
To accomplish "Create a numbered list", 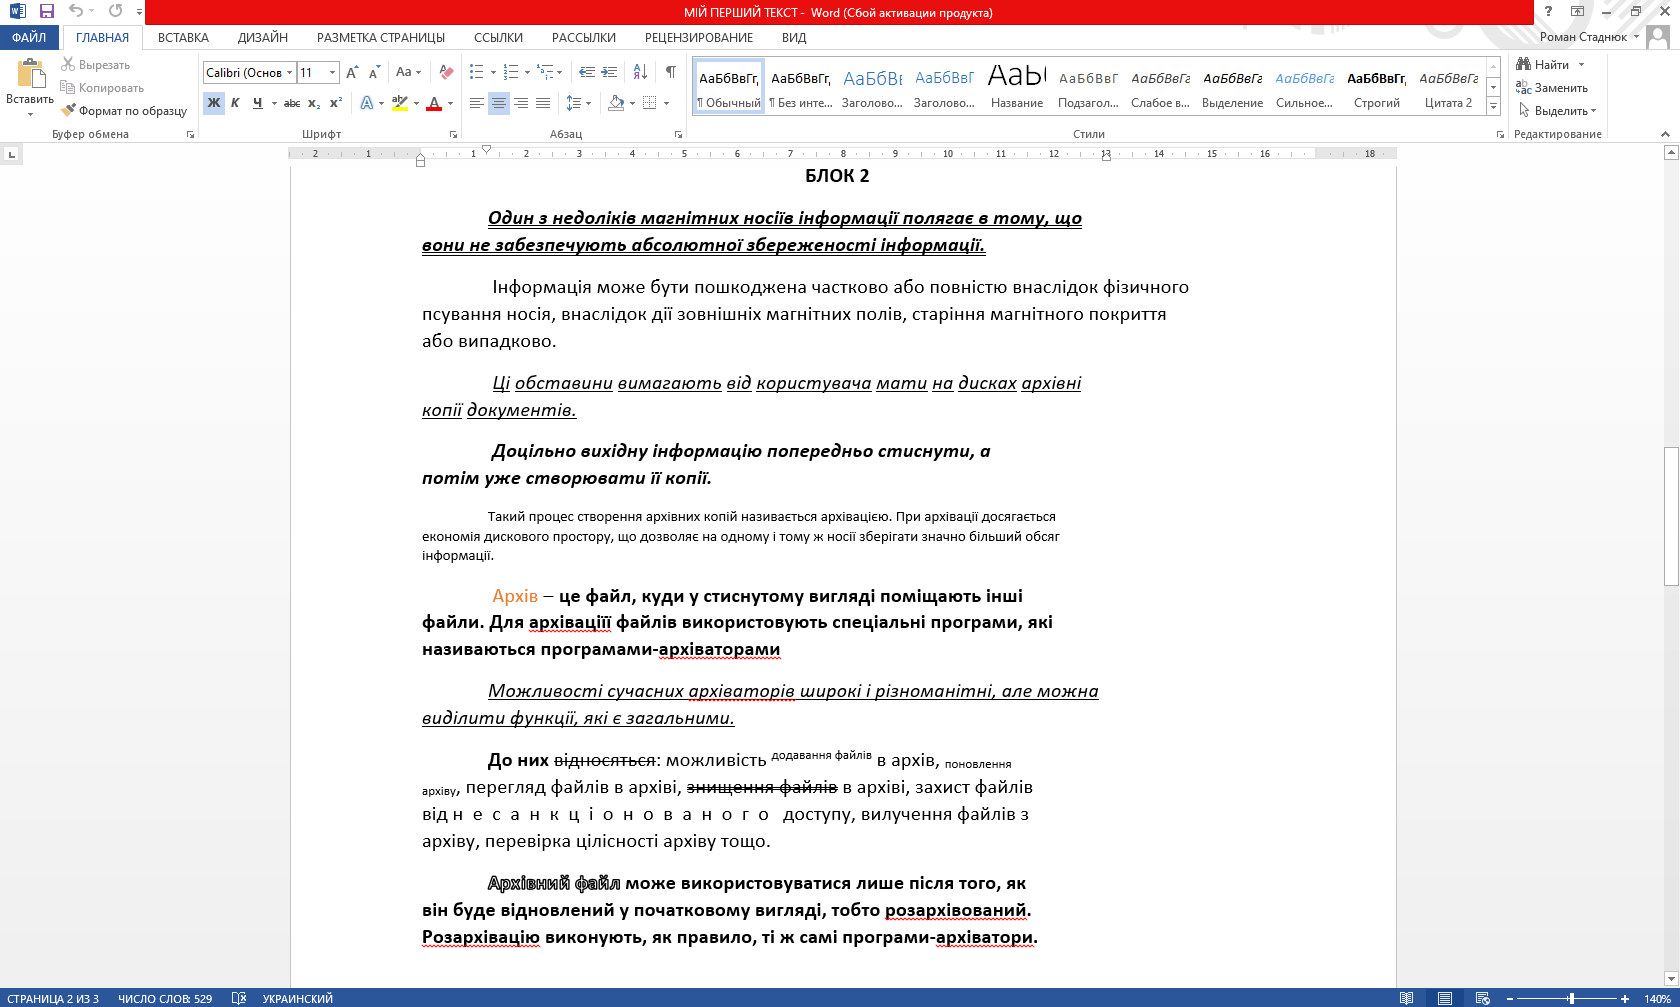I will 512,72.
